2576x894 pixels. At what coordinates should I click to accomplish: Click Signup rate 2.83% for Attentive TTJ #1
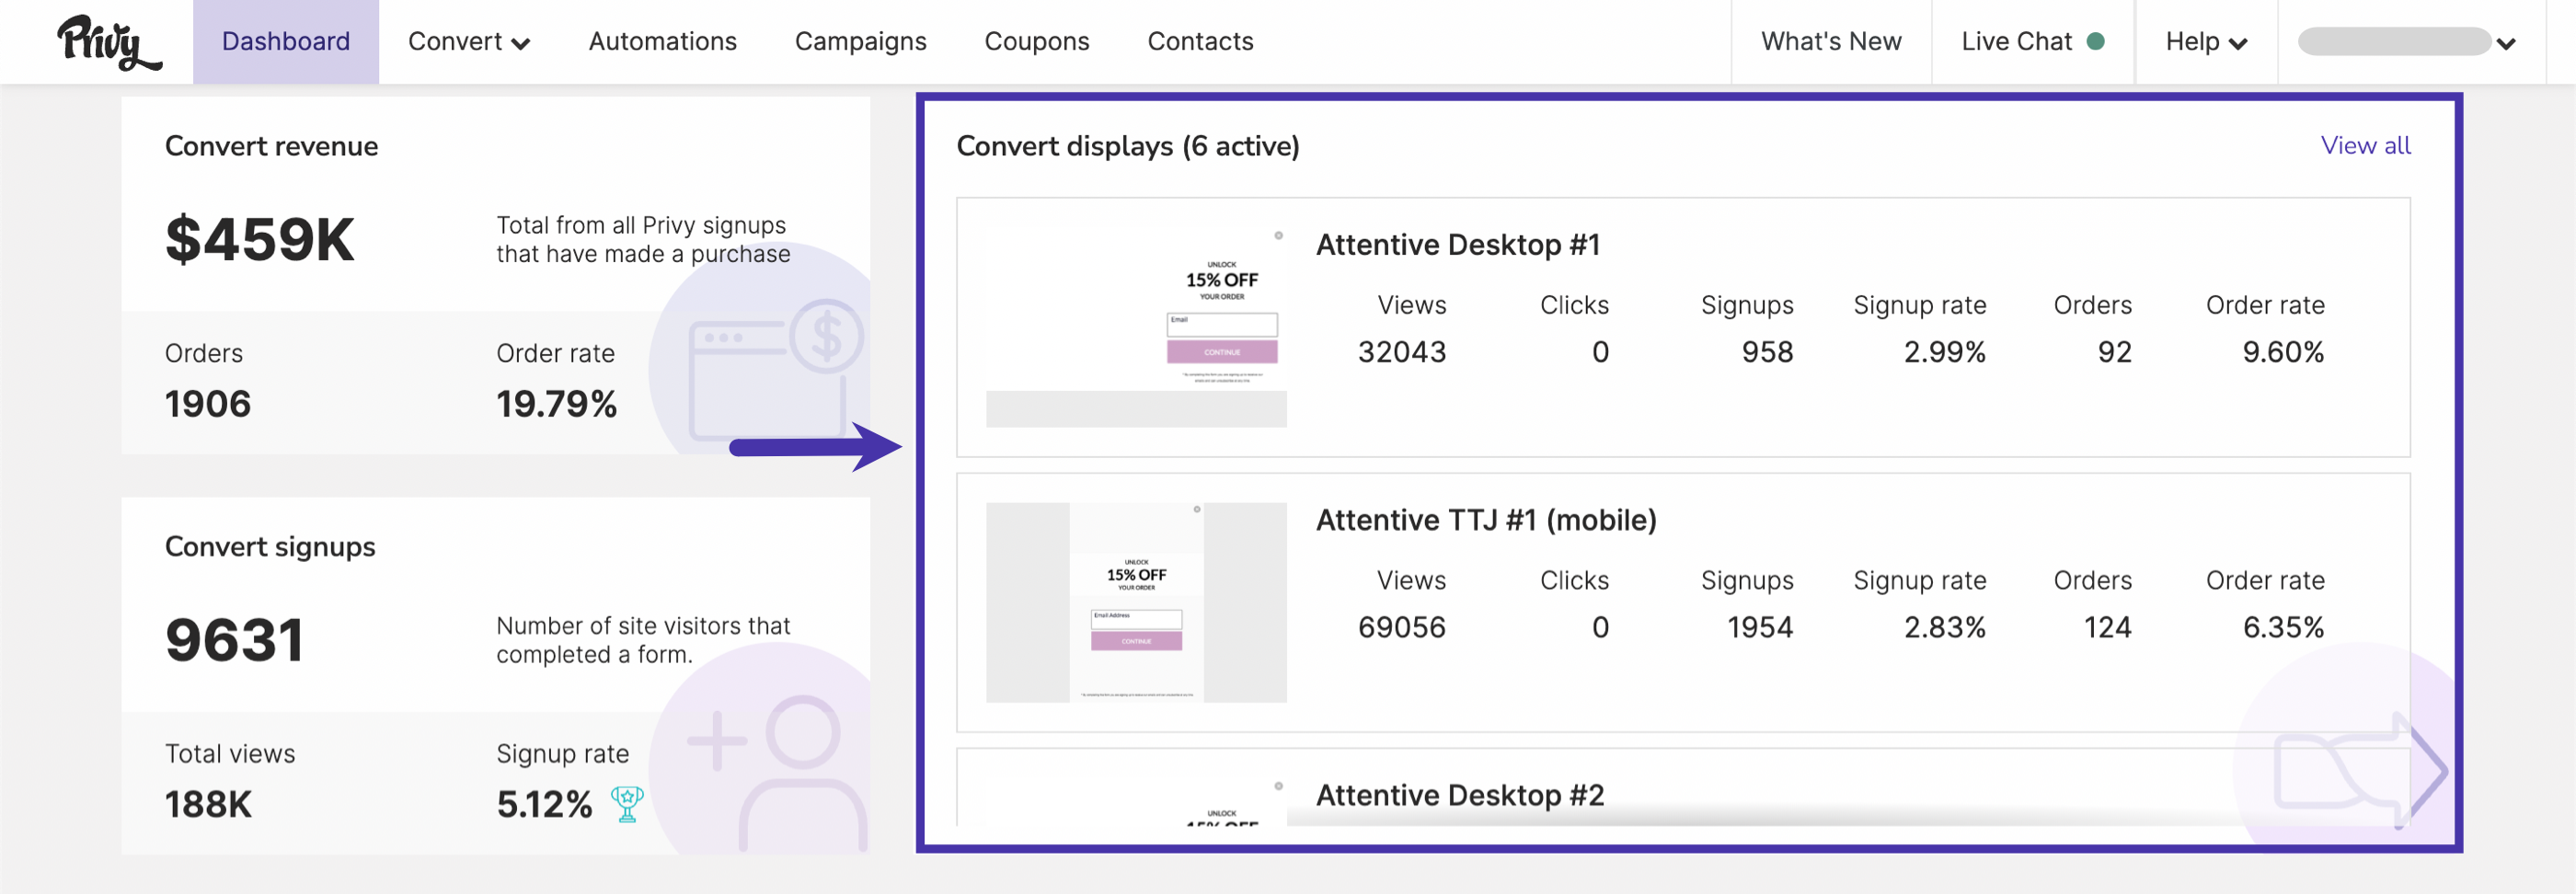coord(1944,627)
